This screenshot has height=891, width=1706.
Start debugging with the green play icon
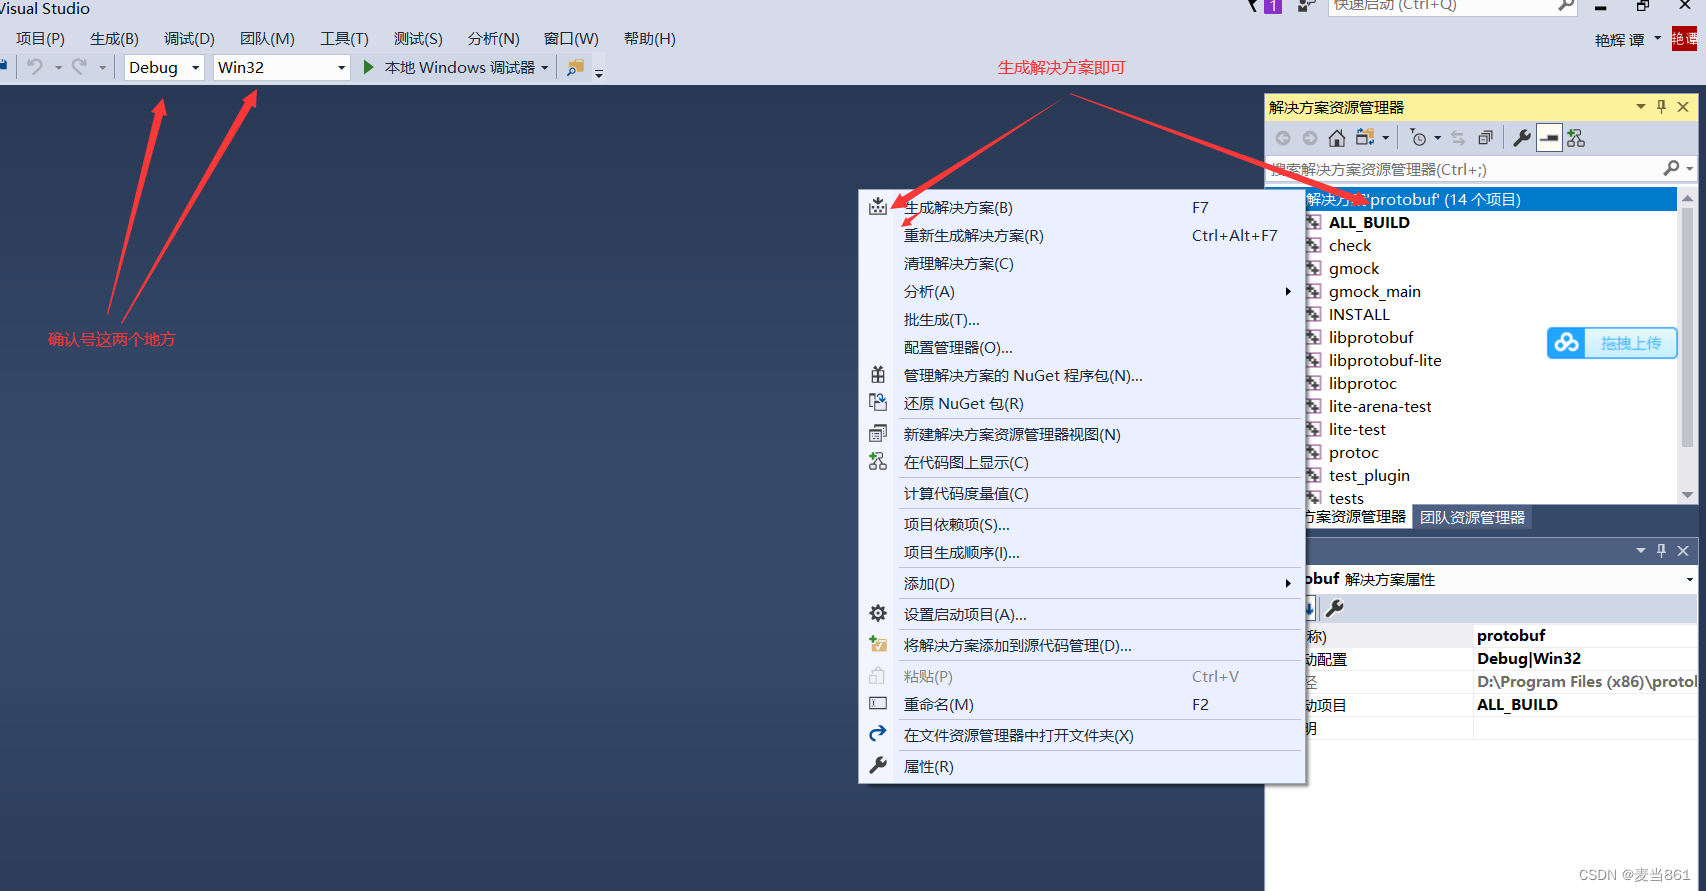369,67
